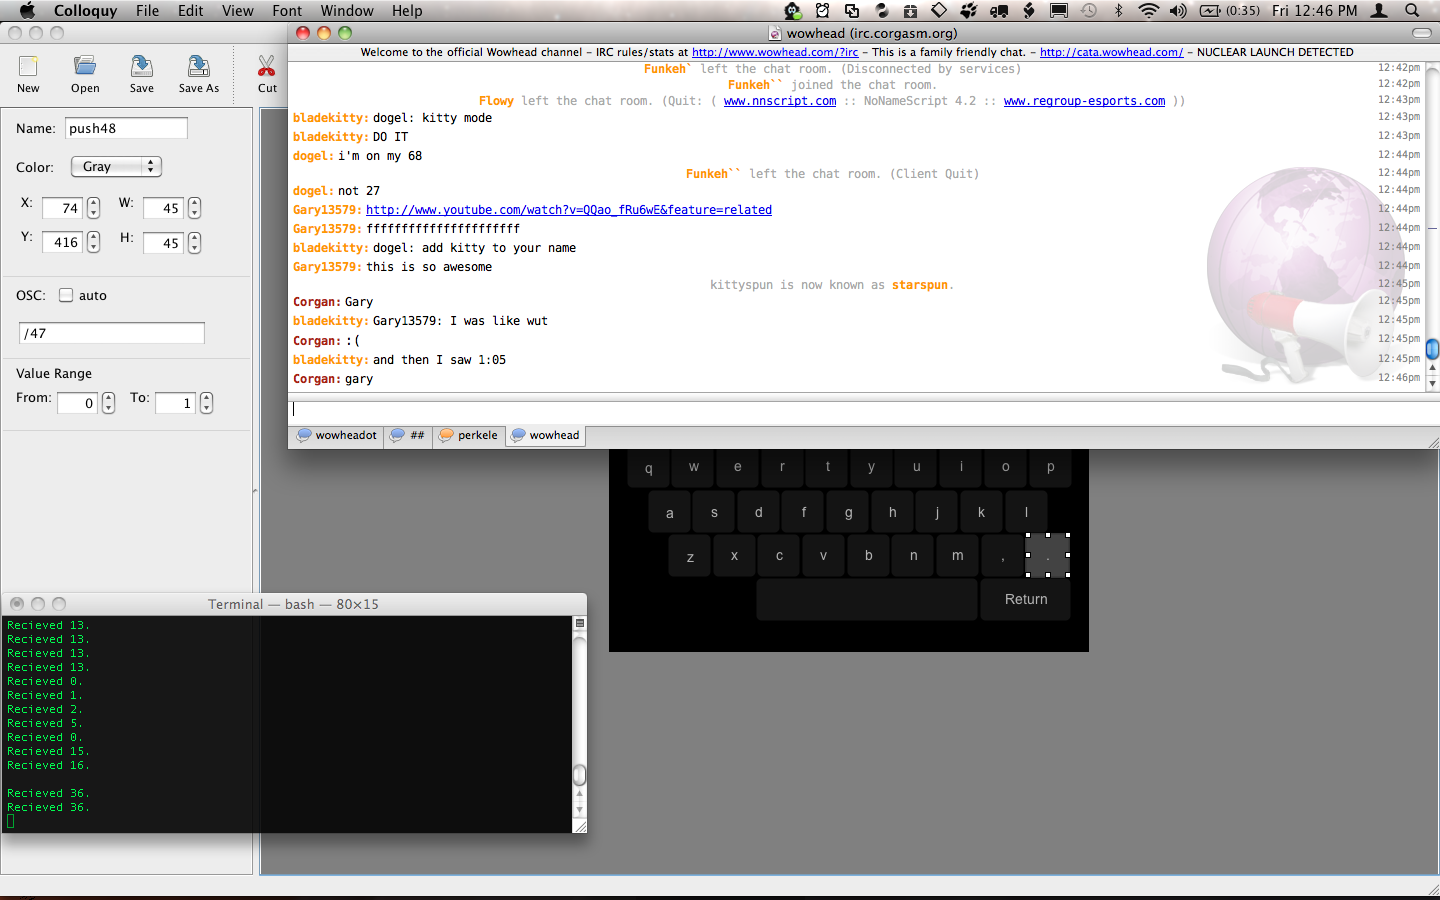Click the Wi-Fi status icon

tap(1149, 11)
